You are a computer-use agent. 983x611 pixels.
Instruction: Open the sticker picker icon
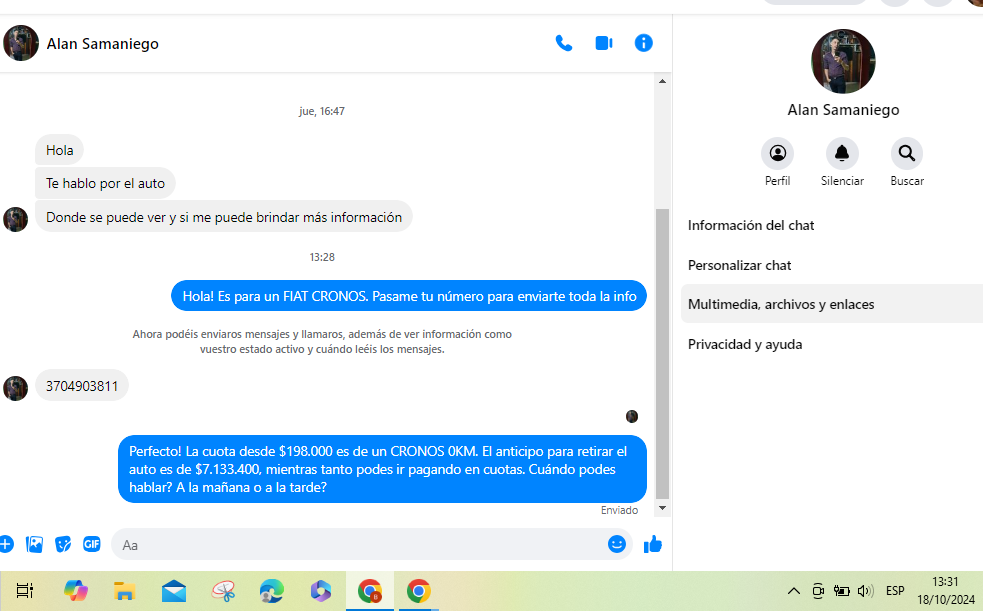coord(63,544)
